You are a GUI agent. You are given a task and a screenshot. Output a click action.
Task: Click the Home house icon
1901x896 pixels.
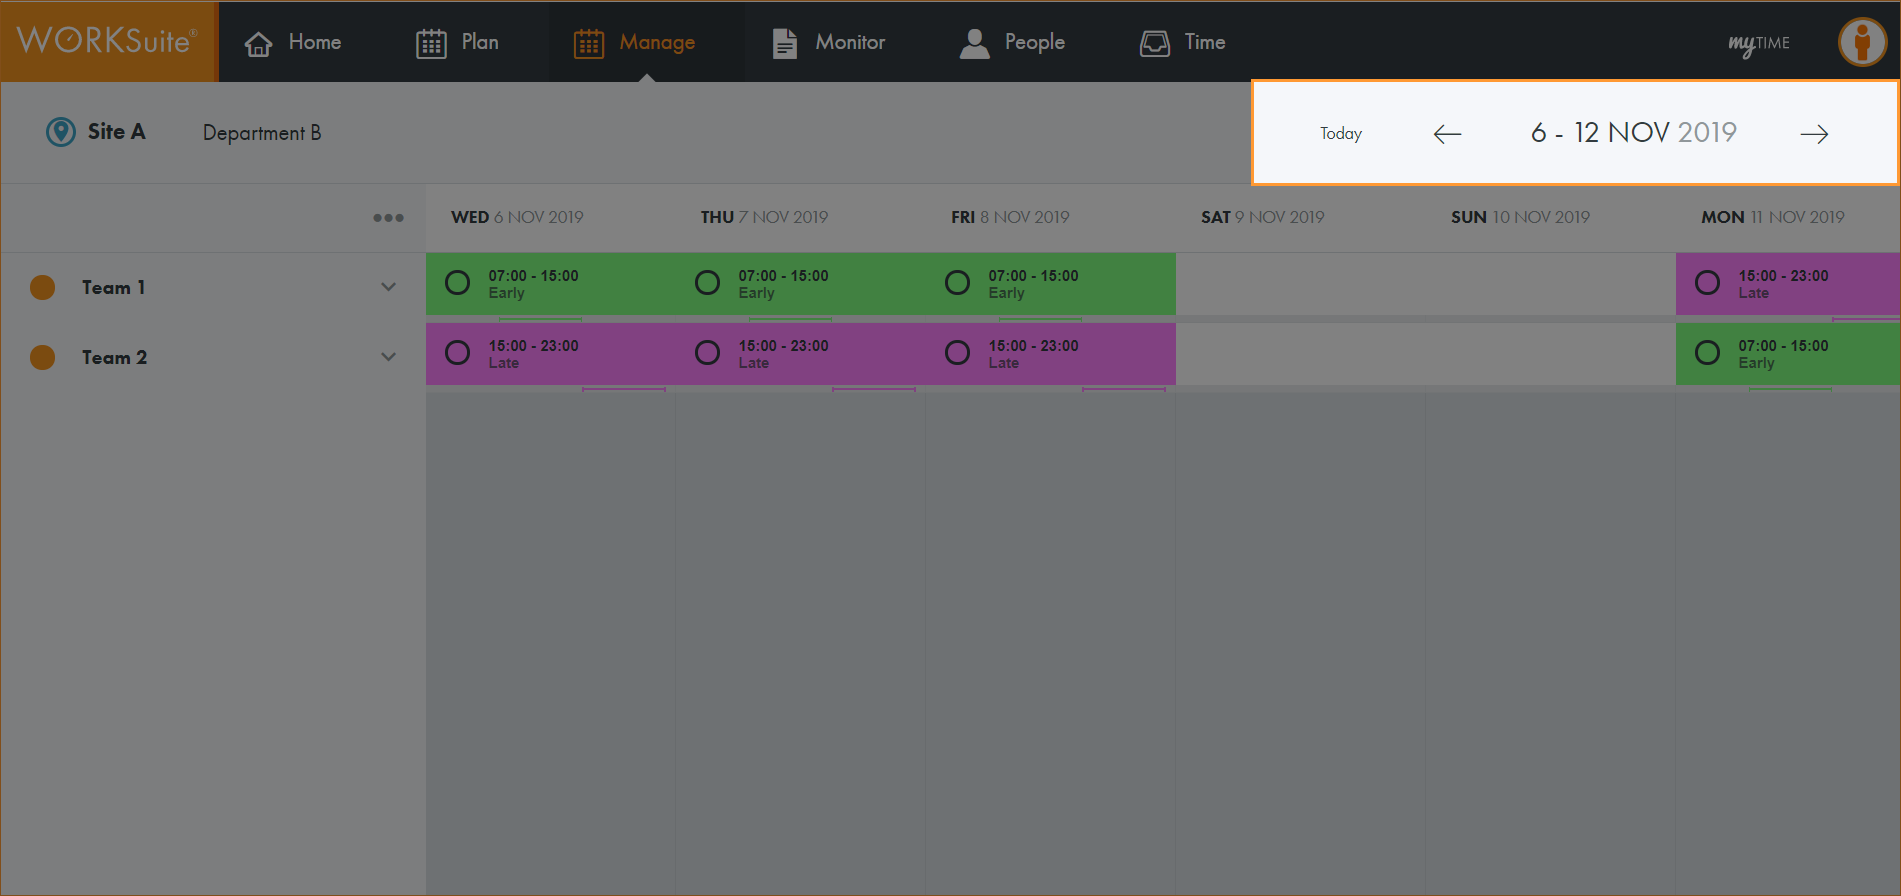(259, 43)
